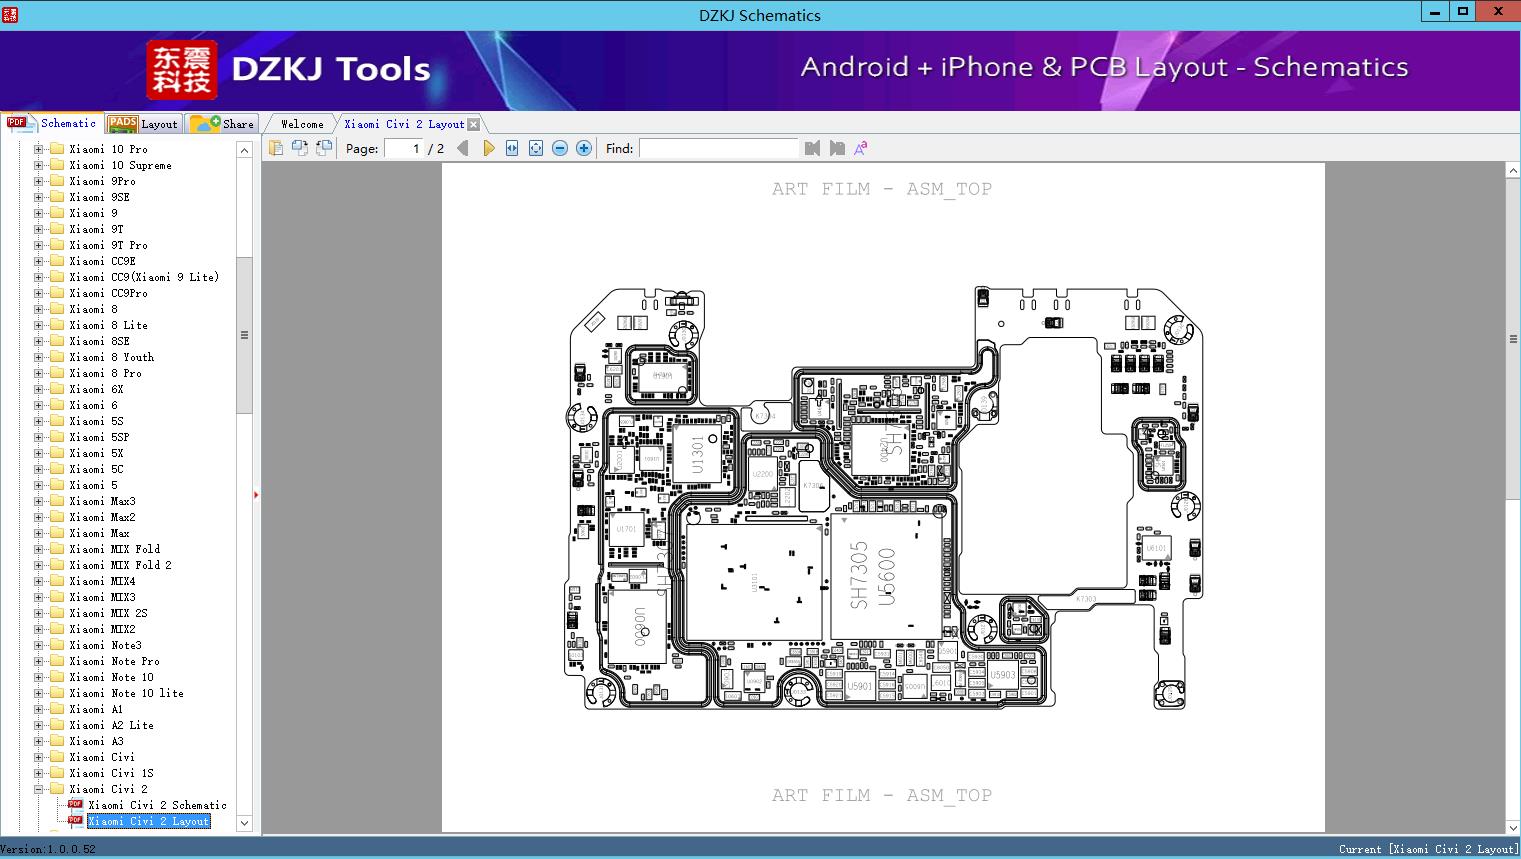Go to the previous page with the grey arrow
Screen dimensions: 1521x859
click(462, 148)
